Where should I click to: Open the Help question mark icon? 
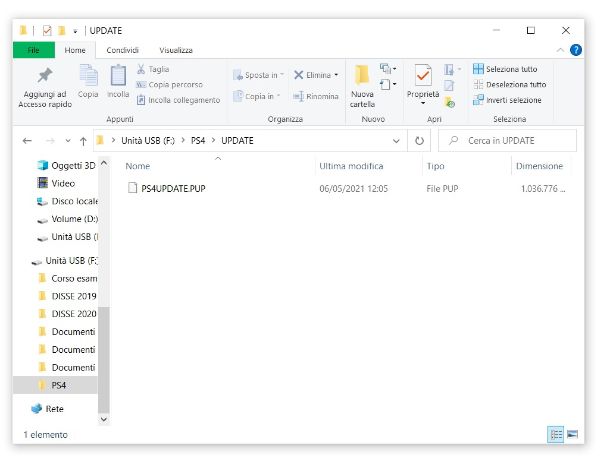576,50
